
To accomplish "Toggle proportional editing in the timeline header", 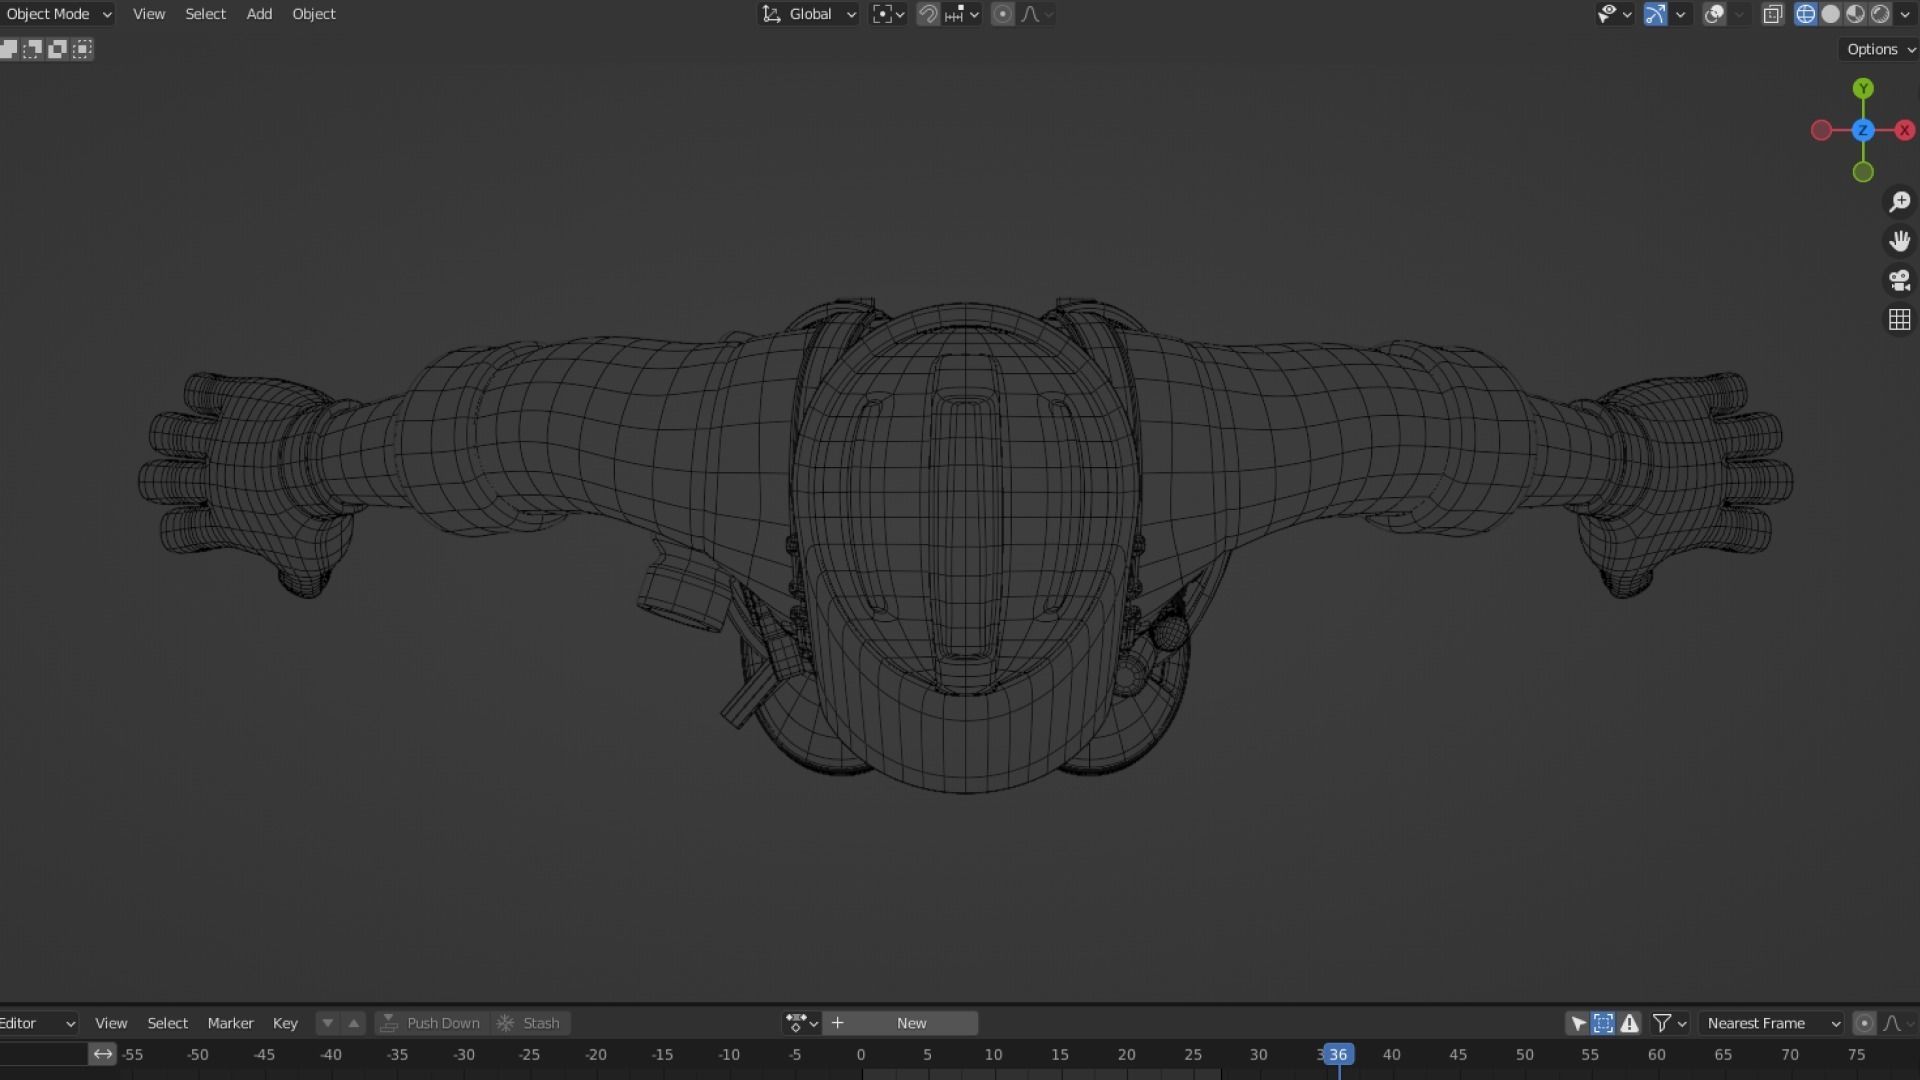I will pos(1864,1023).
